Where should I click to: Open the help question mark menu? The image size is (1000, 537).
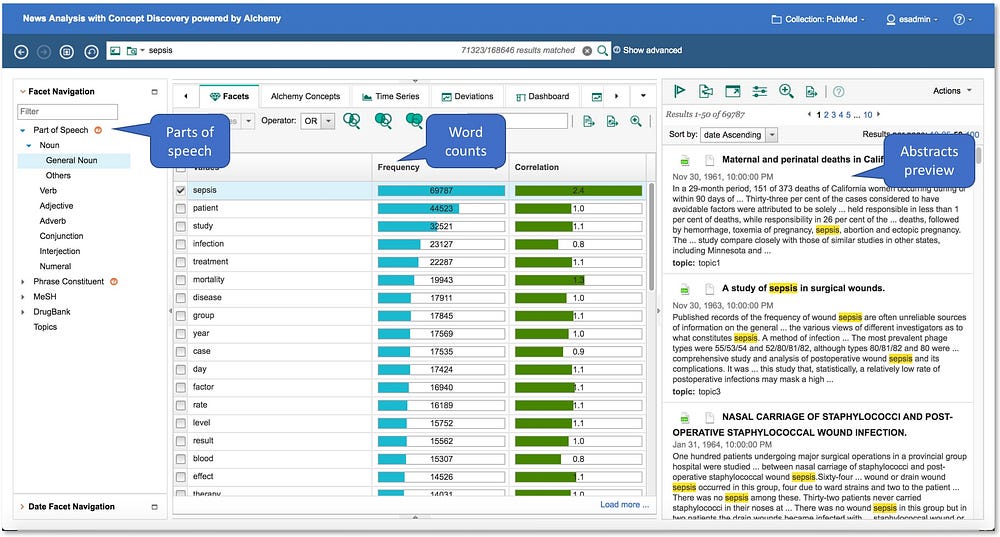961,19
